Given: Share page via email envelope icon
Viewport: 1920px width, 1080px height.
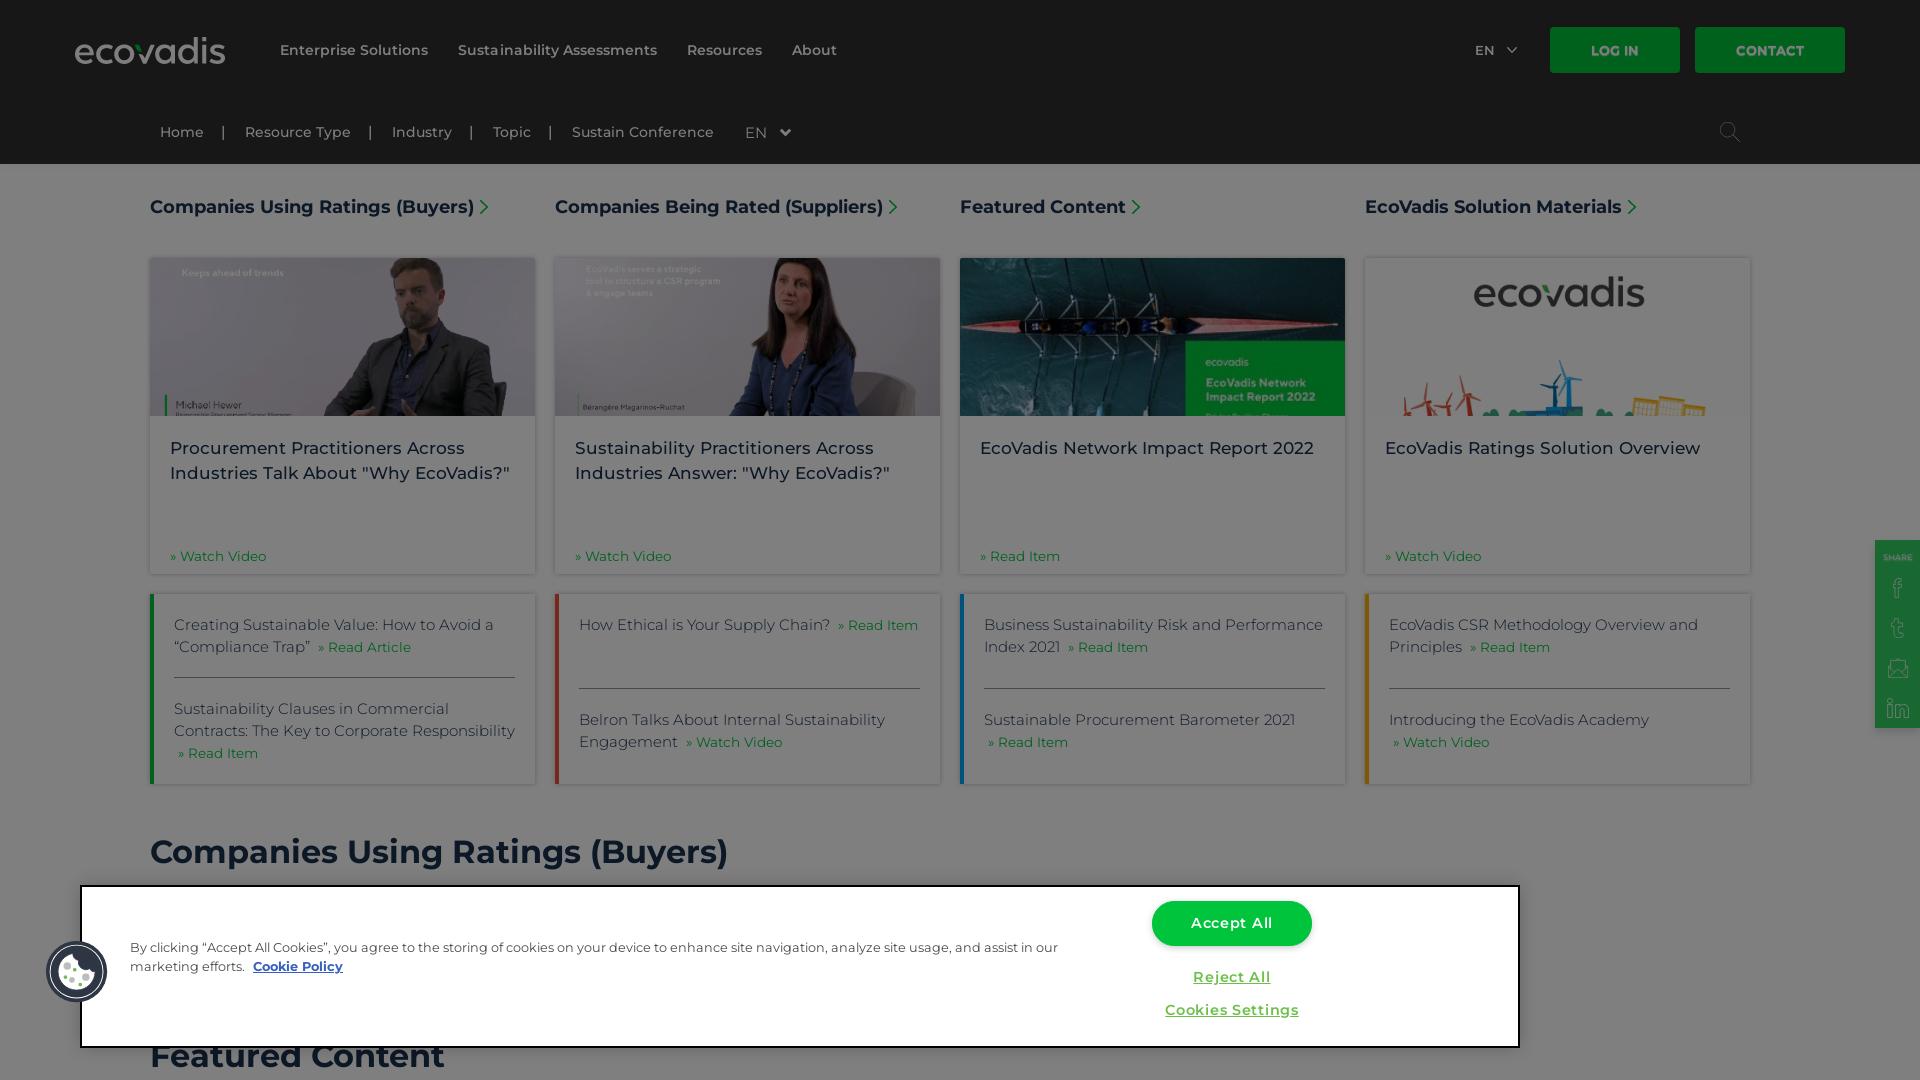Looking at the screenshot, I should click(1897, 668).
